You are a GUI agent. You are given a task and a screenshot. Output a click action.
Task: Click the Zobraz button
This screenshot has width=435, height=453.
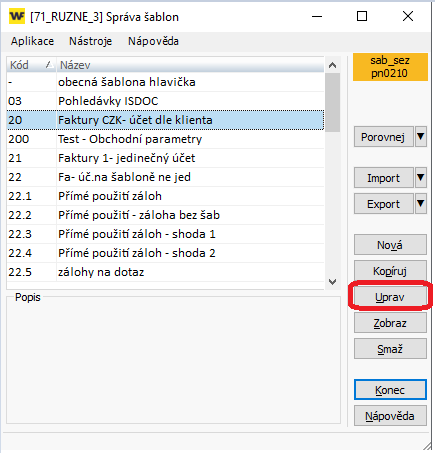click(x=390, y=323)
